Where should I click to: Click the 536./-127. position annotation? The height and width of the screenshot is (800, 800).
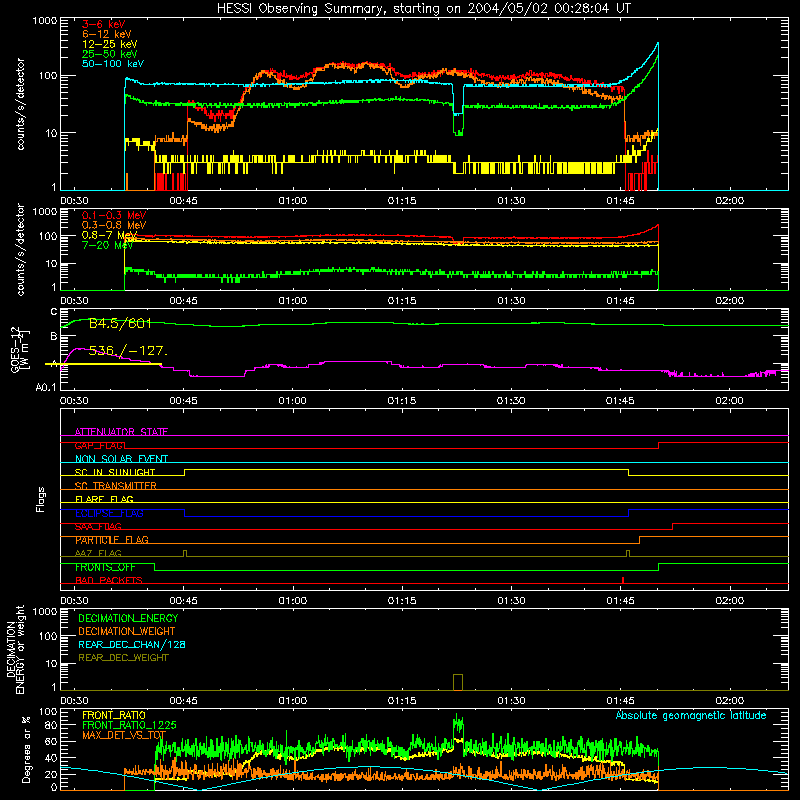[x=128, y=351]
